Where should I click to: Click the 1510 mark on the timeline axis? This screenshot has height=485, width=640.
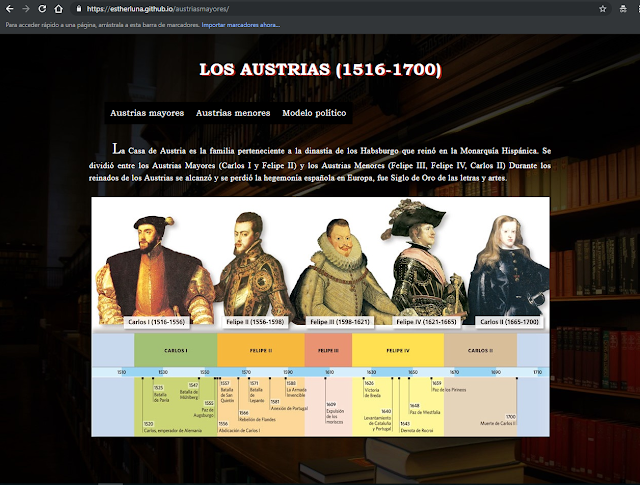tap(122, 372)
